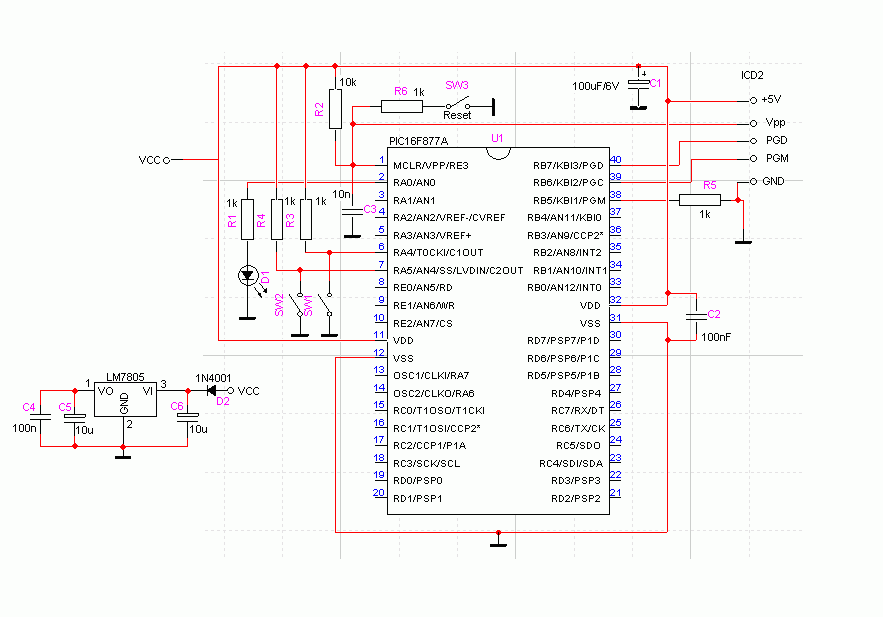Screen dimensions: 883x617
Task: Select the ground symbol right of Reset switch
Action: coord(493,106)
